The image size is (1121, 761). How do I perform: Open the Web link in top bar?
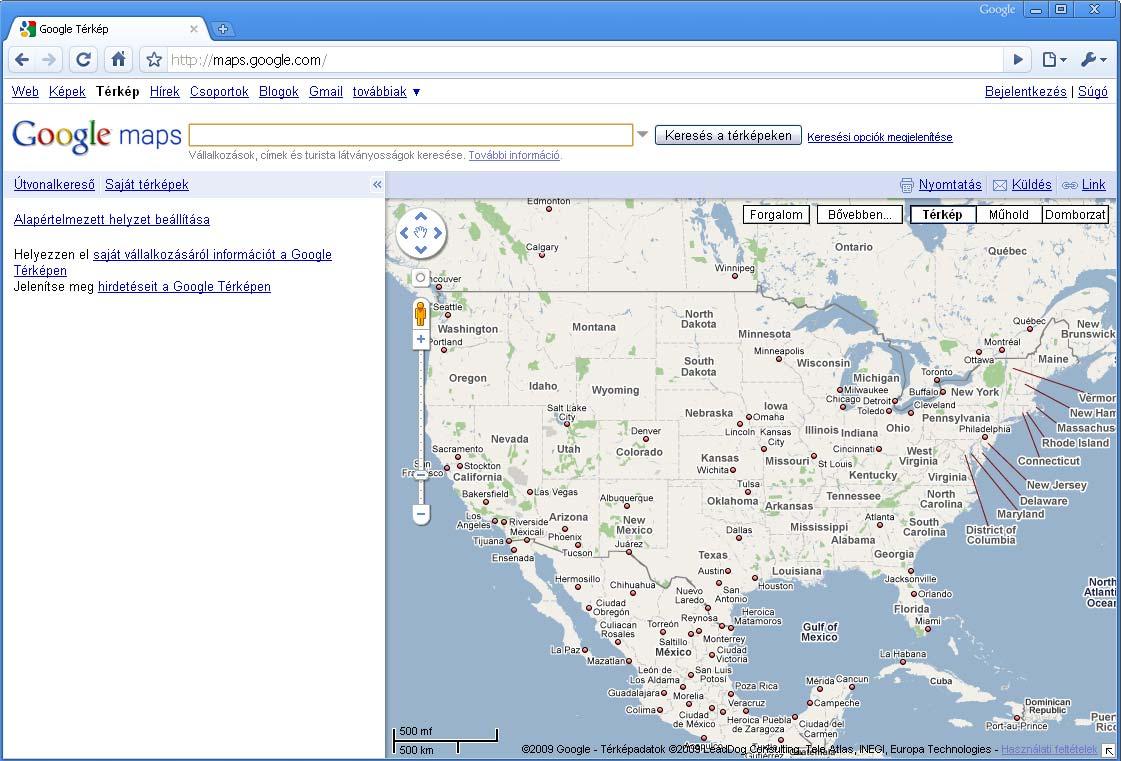point(26,92)
